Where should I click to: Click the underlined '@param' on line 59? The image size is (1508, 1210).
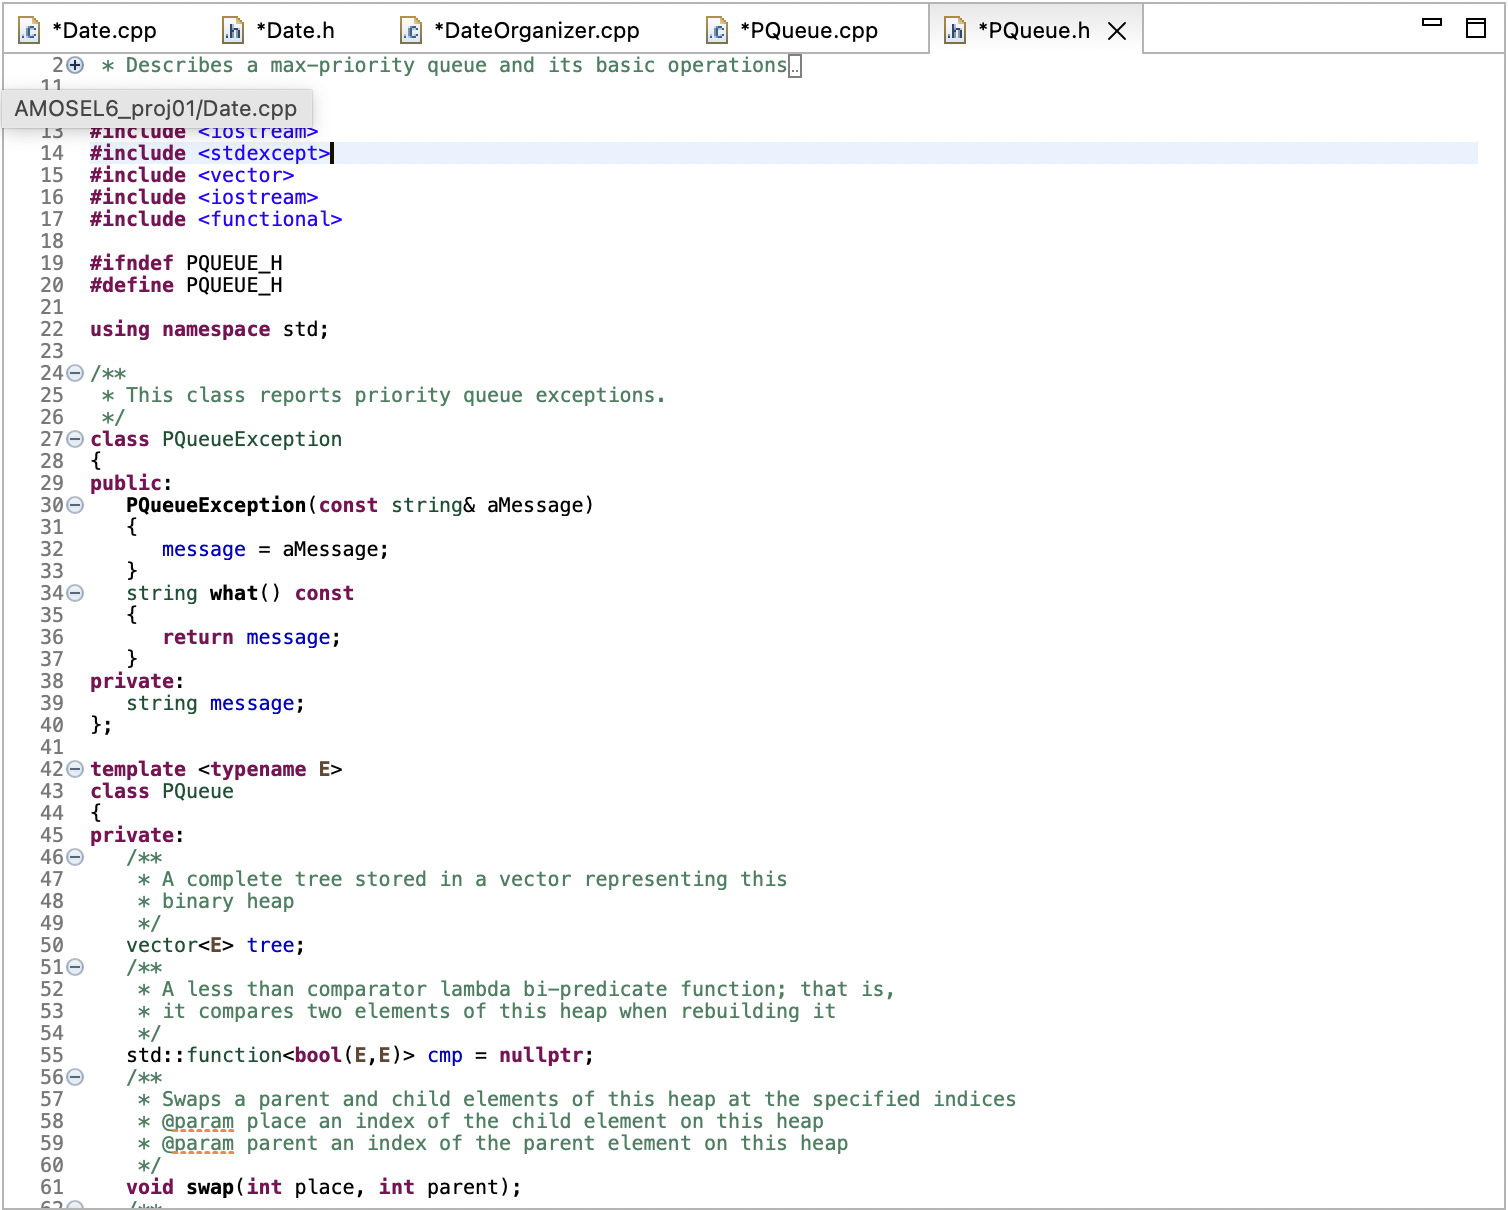198,1143
